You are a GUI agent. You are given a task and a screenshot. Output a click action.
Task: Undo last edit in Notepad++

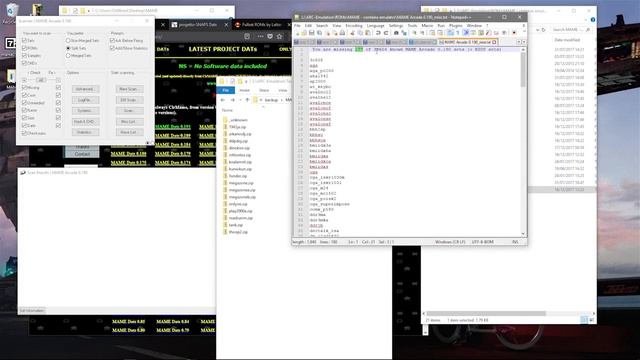click(x=378, y=33)
